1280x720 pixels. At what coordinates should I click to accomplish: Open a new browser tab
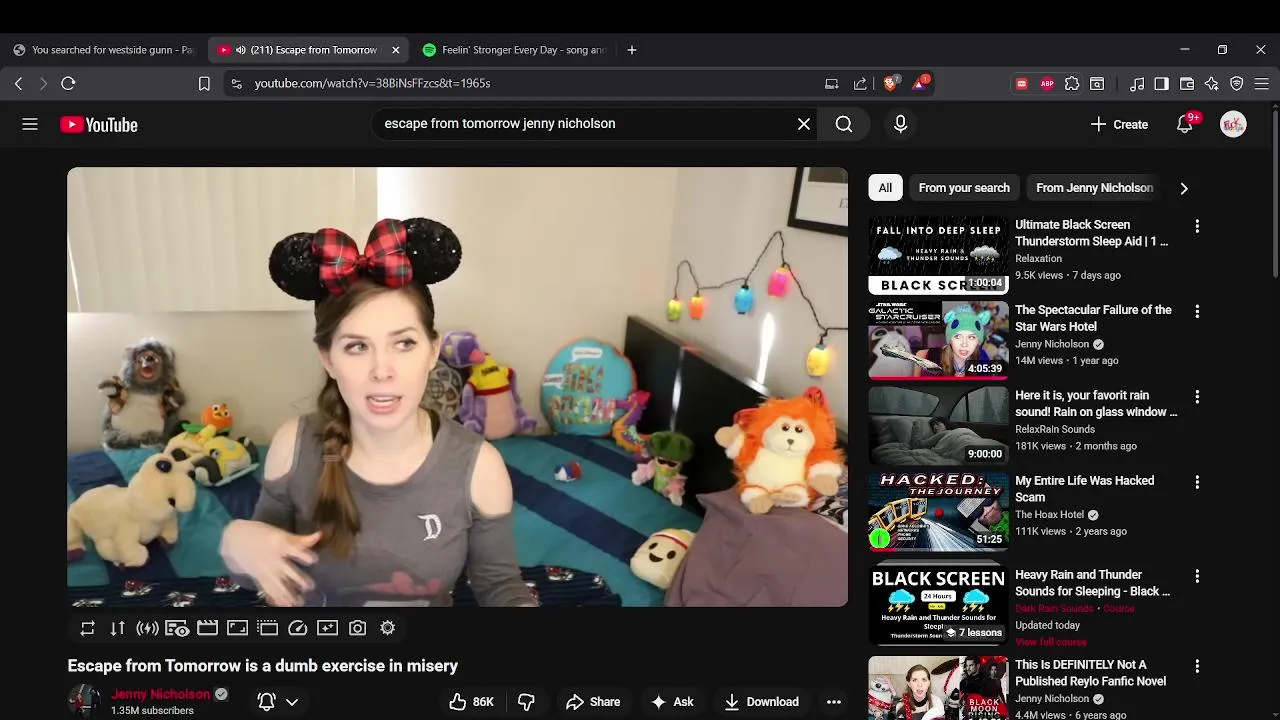(631, 50)
